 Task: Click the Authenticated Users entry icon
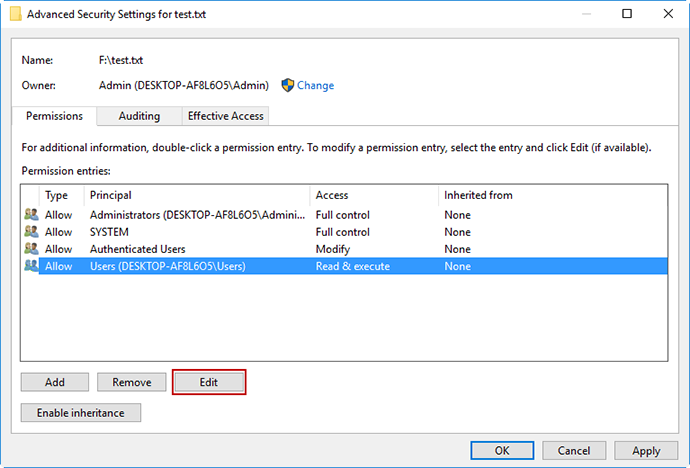(31, 249)
